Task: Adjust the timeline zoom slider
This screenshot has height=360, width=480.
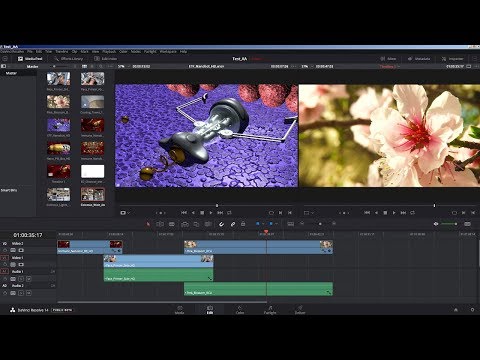Action: [320, 224]
